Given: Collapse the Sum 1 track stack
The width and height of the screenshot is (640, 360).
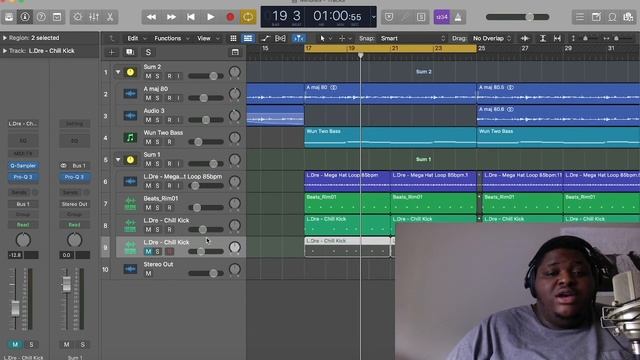Looking at the screenshot, I should pos(118,160).
